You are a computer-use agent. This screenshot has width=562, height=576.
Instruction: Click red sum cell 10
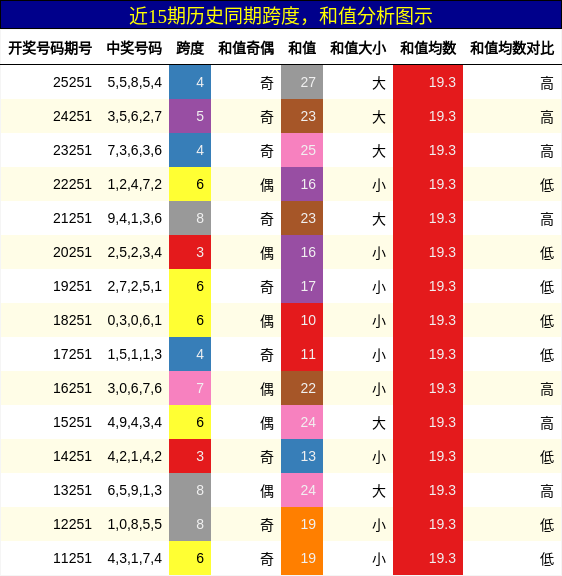[302, 320]
